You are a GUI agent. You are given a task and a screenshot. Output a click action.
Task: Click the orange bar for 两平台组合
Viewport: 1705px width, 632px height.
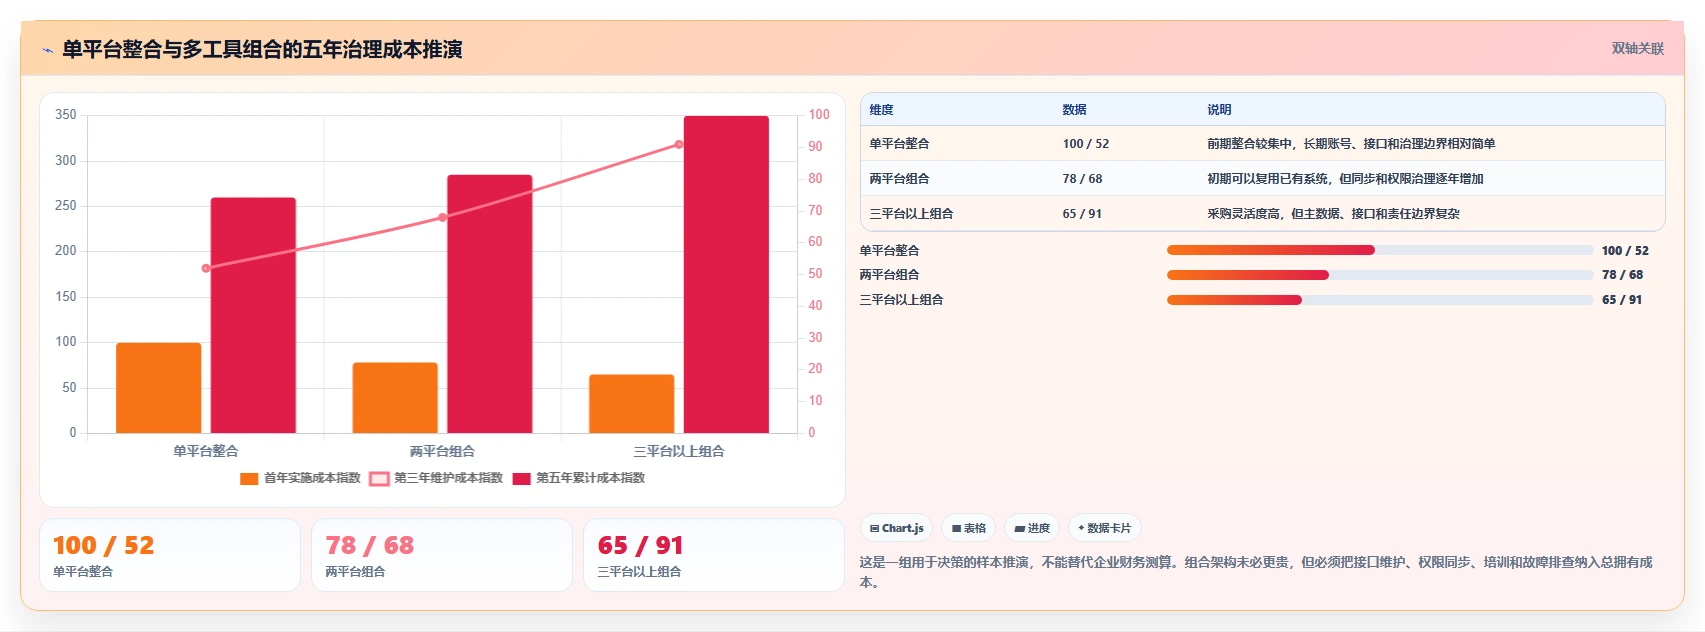[x=395, y=398]
